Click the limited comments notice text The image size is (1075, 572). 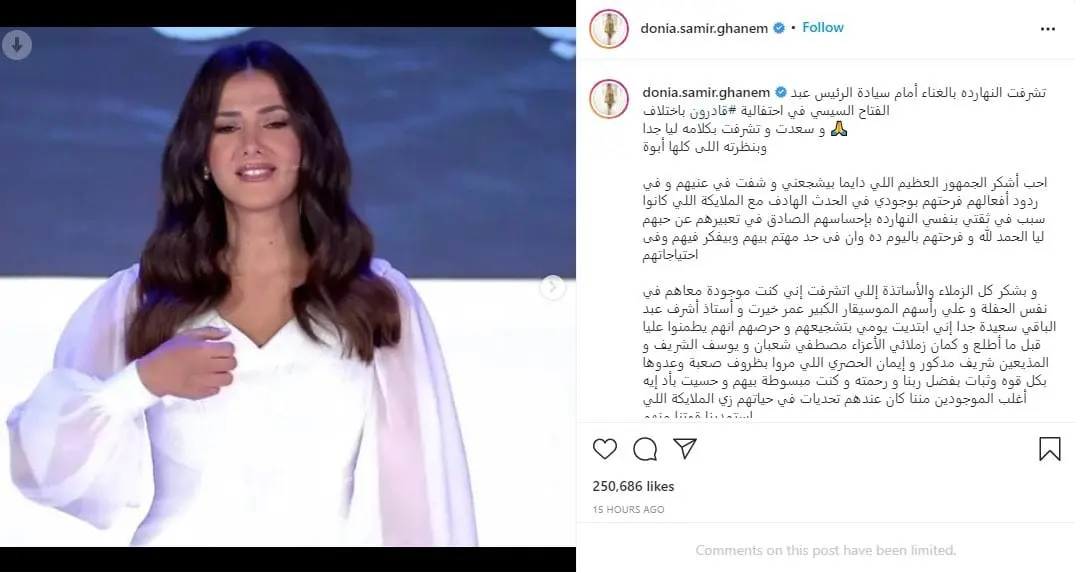pyautogui.click(x=825, y=550)
